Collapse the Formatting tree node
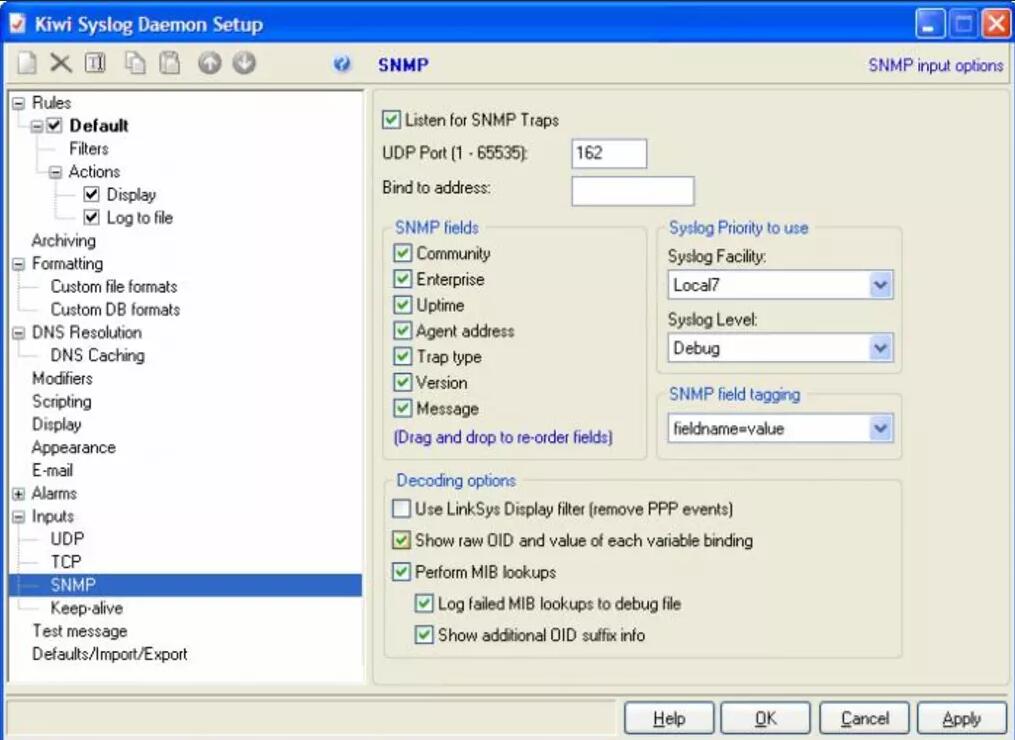Viewport: 1015px width, 740px height. click(19, 264)
